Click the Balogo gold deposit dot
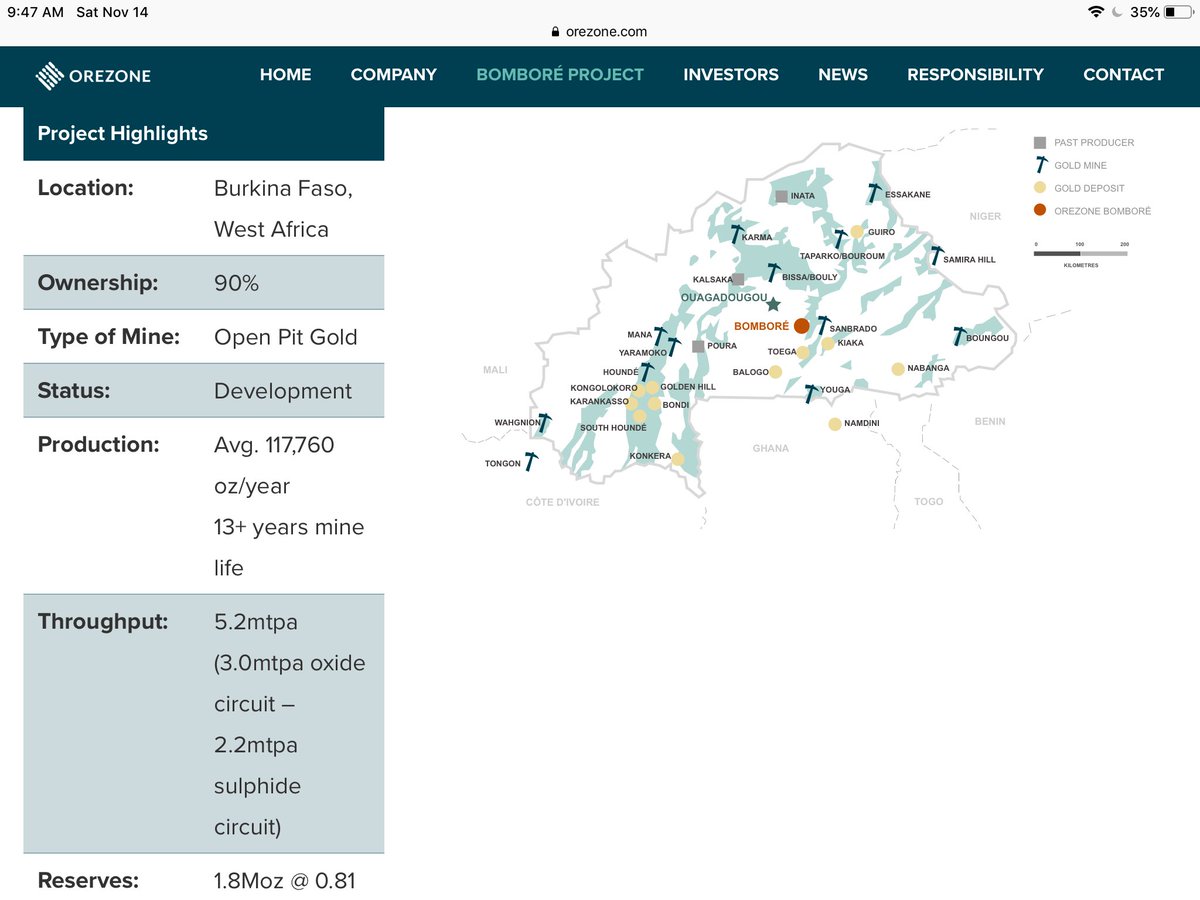This screenshot has height=900, width=1200. click(x=775, y=372)
